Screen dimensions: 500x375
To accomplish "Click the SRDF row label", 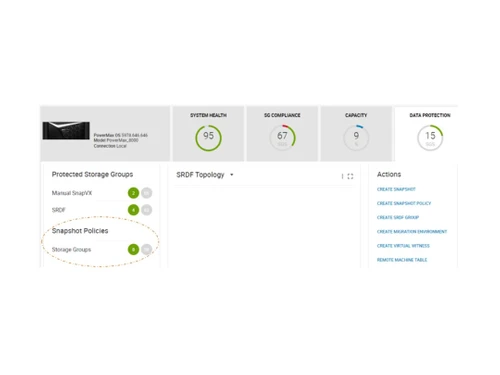I will pyautogui.click(x=59, y=210).
